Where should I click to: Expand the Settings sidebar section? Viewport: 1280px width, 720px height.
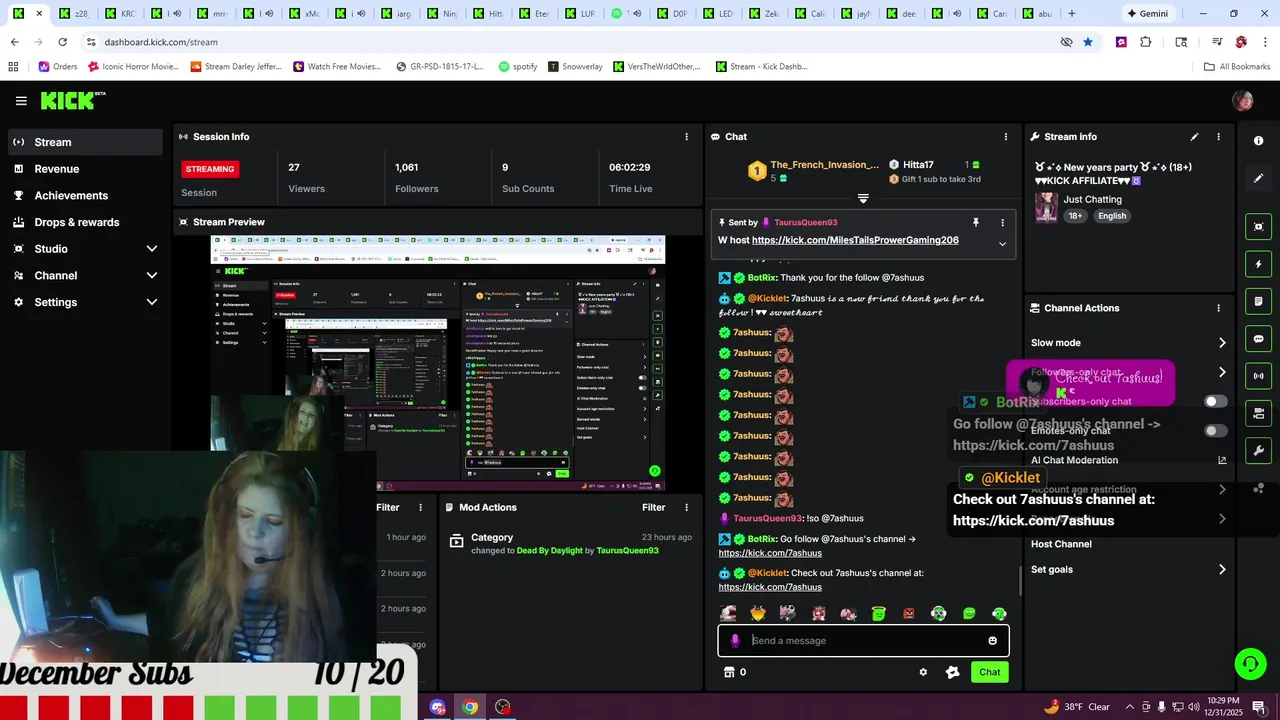(x=152, y=302)
